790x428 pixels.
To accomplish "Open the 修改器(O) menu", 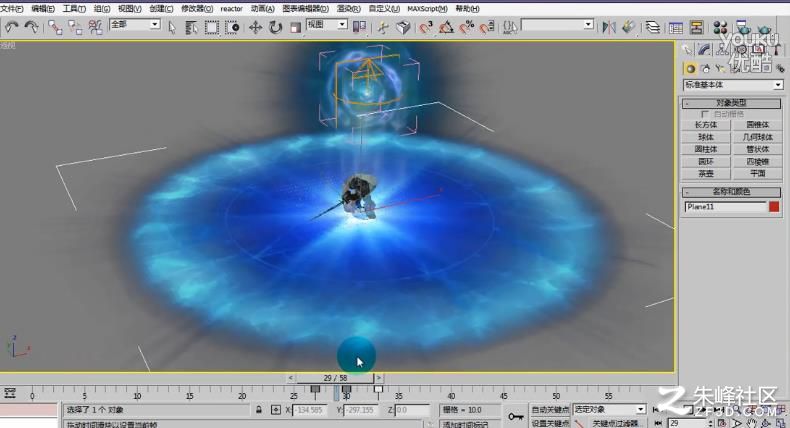I will tap(196, 9).
